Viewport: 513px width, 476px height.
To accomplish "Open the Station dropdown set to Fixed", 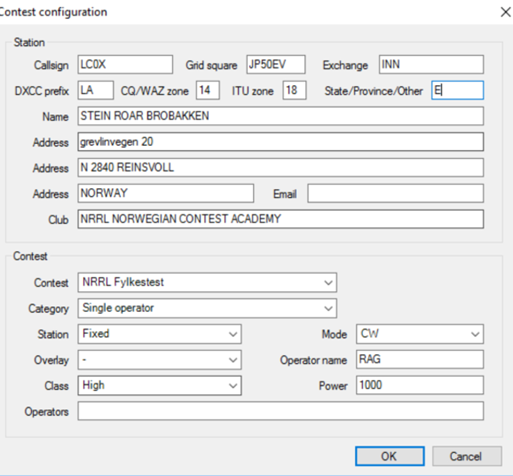I will [x=159, y=334].
